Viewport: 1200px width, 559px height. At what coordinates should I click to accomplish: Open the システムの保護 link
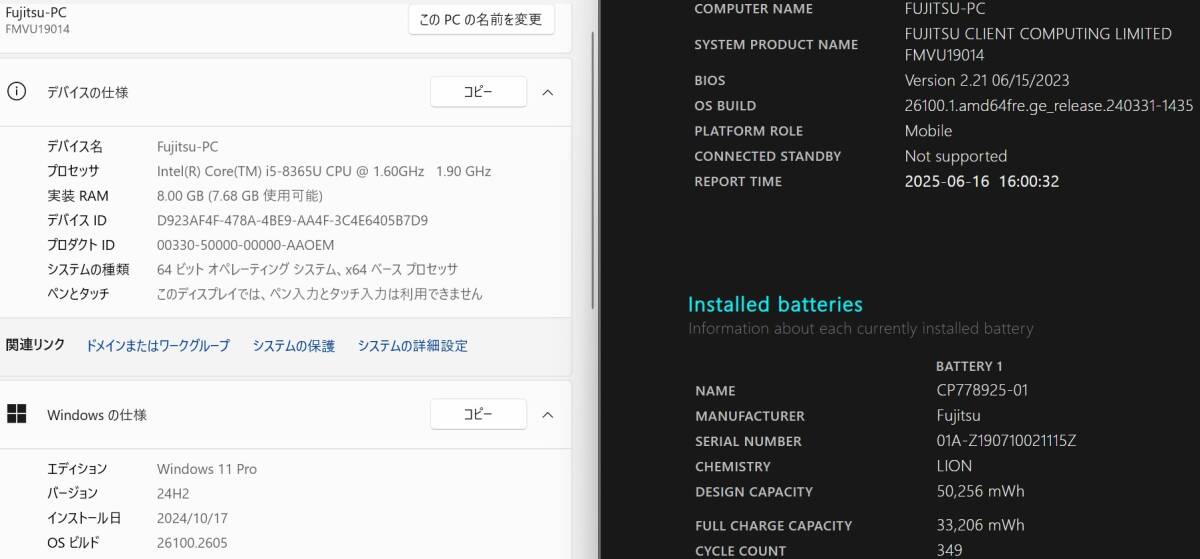[293, 346]
